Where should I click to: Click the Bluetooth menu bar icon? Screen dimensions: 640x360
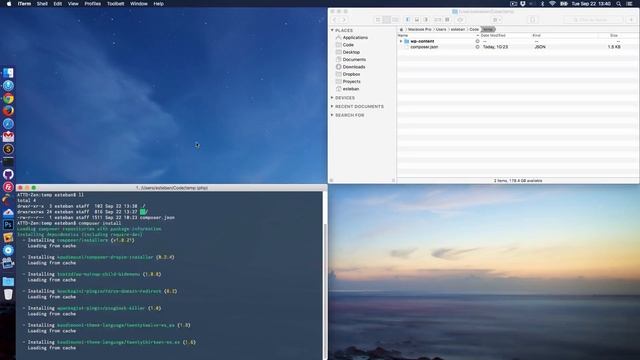(x=542, y=4)
